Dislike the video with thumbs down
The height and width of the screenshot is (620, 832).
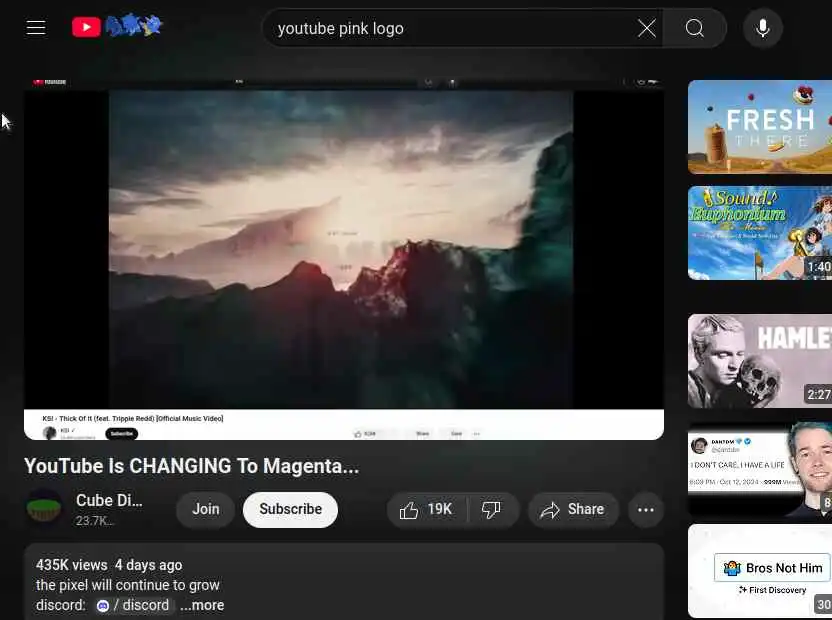(x=492, y=510)
